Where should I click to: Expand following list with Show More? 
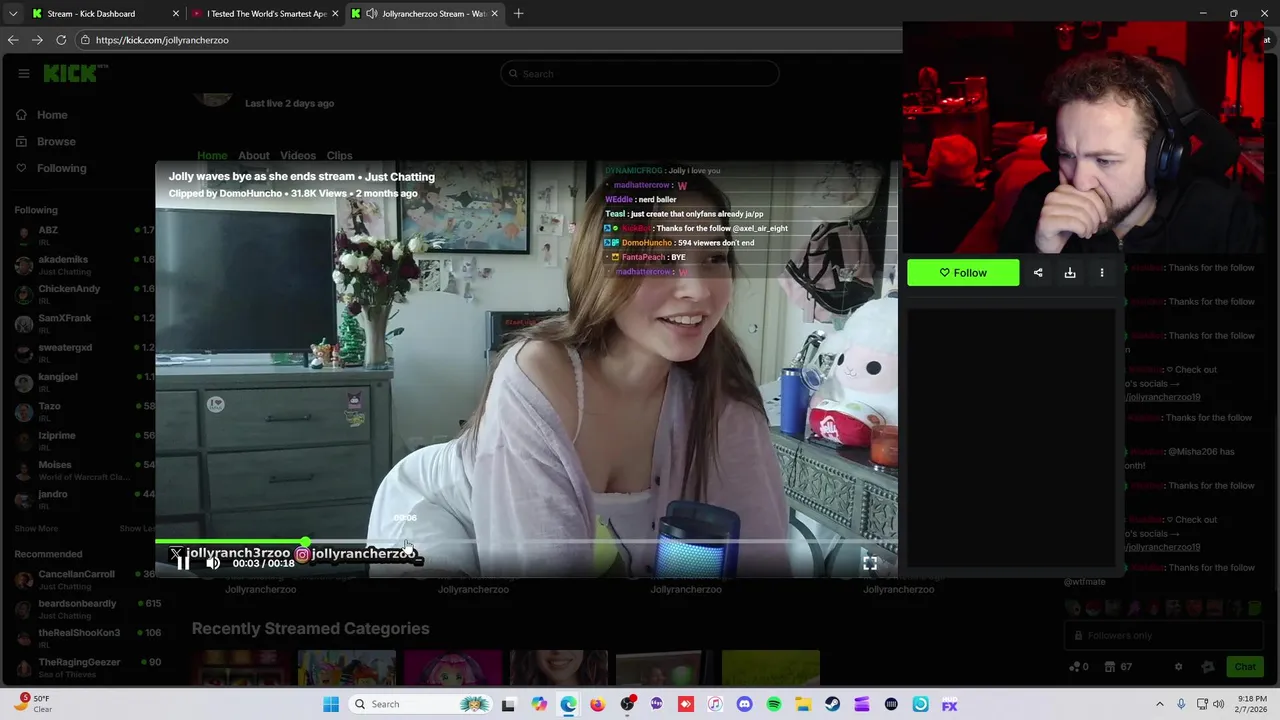pos(36,528)
